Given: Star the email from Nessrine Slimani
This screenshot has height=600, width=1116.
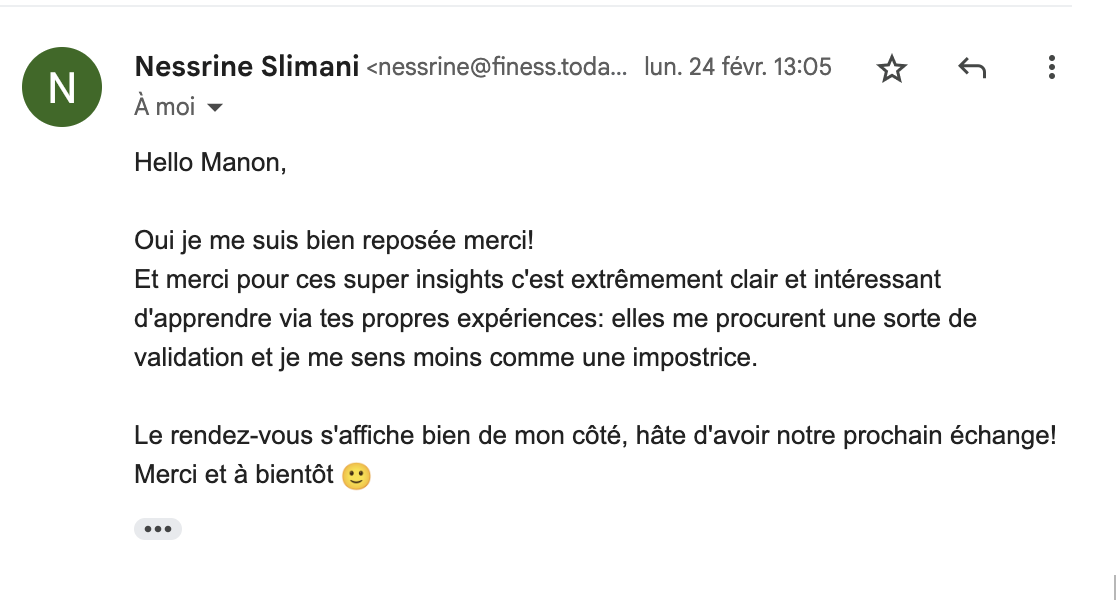Looking at the screenshot, I should (x=891, y=69).
